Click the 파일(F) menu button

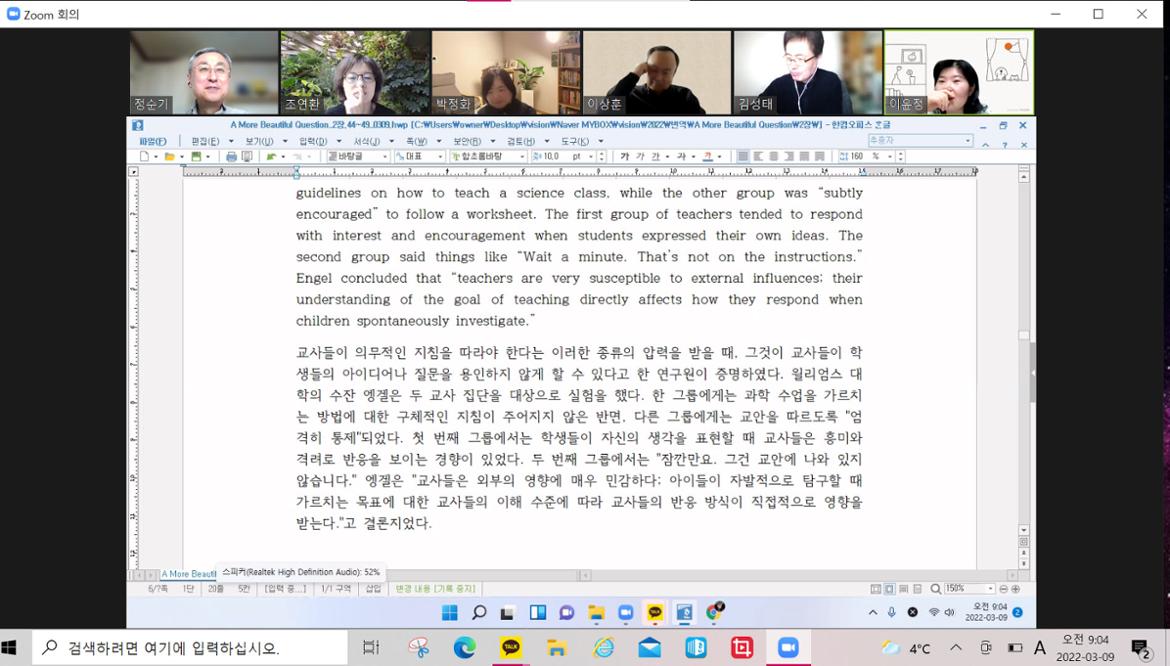pyautogui.click(x=152, y=141)
